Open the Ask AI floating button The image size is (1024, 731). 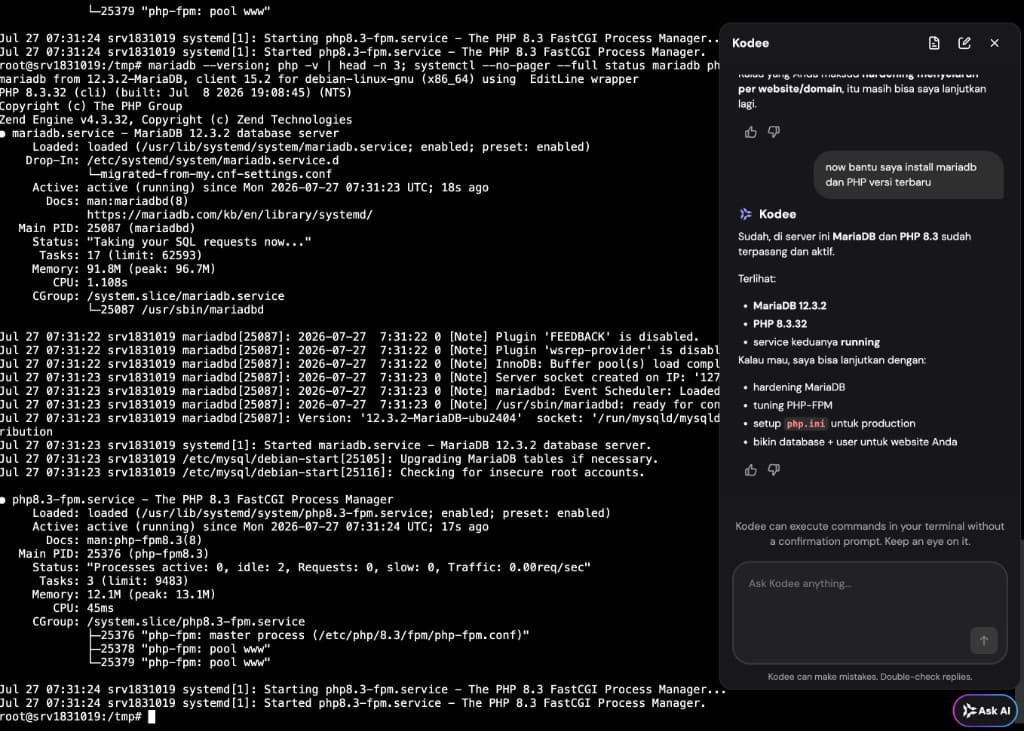pyautogui.click(x=985, y=711)
